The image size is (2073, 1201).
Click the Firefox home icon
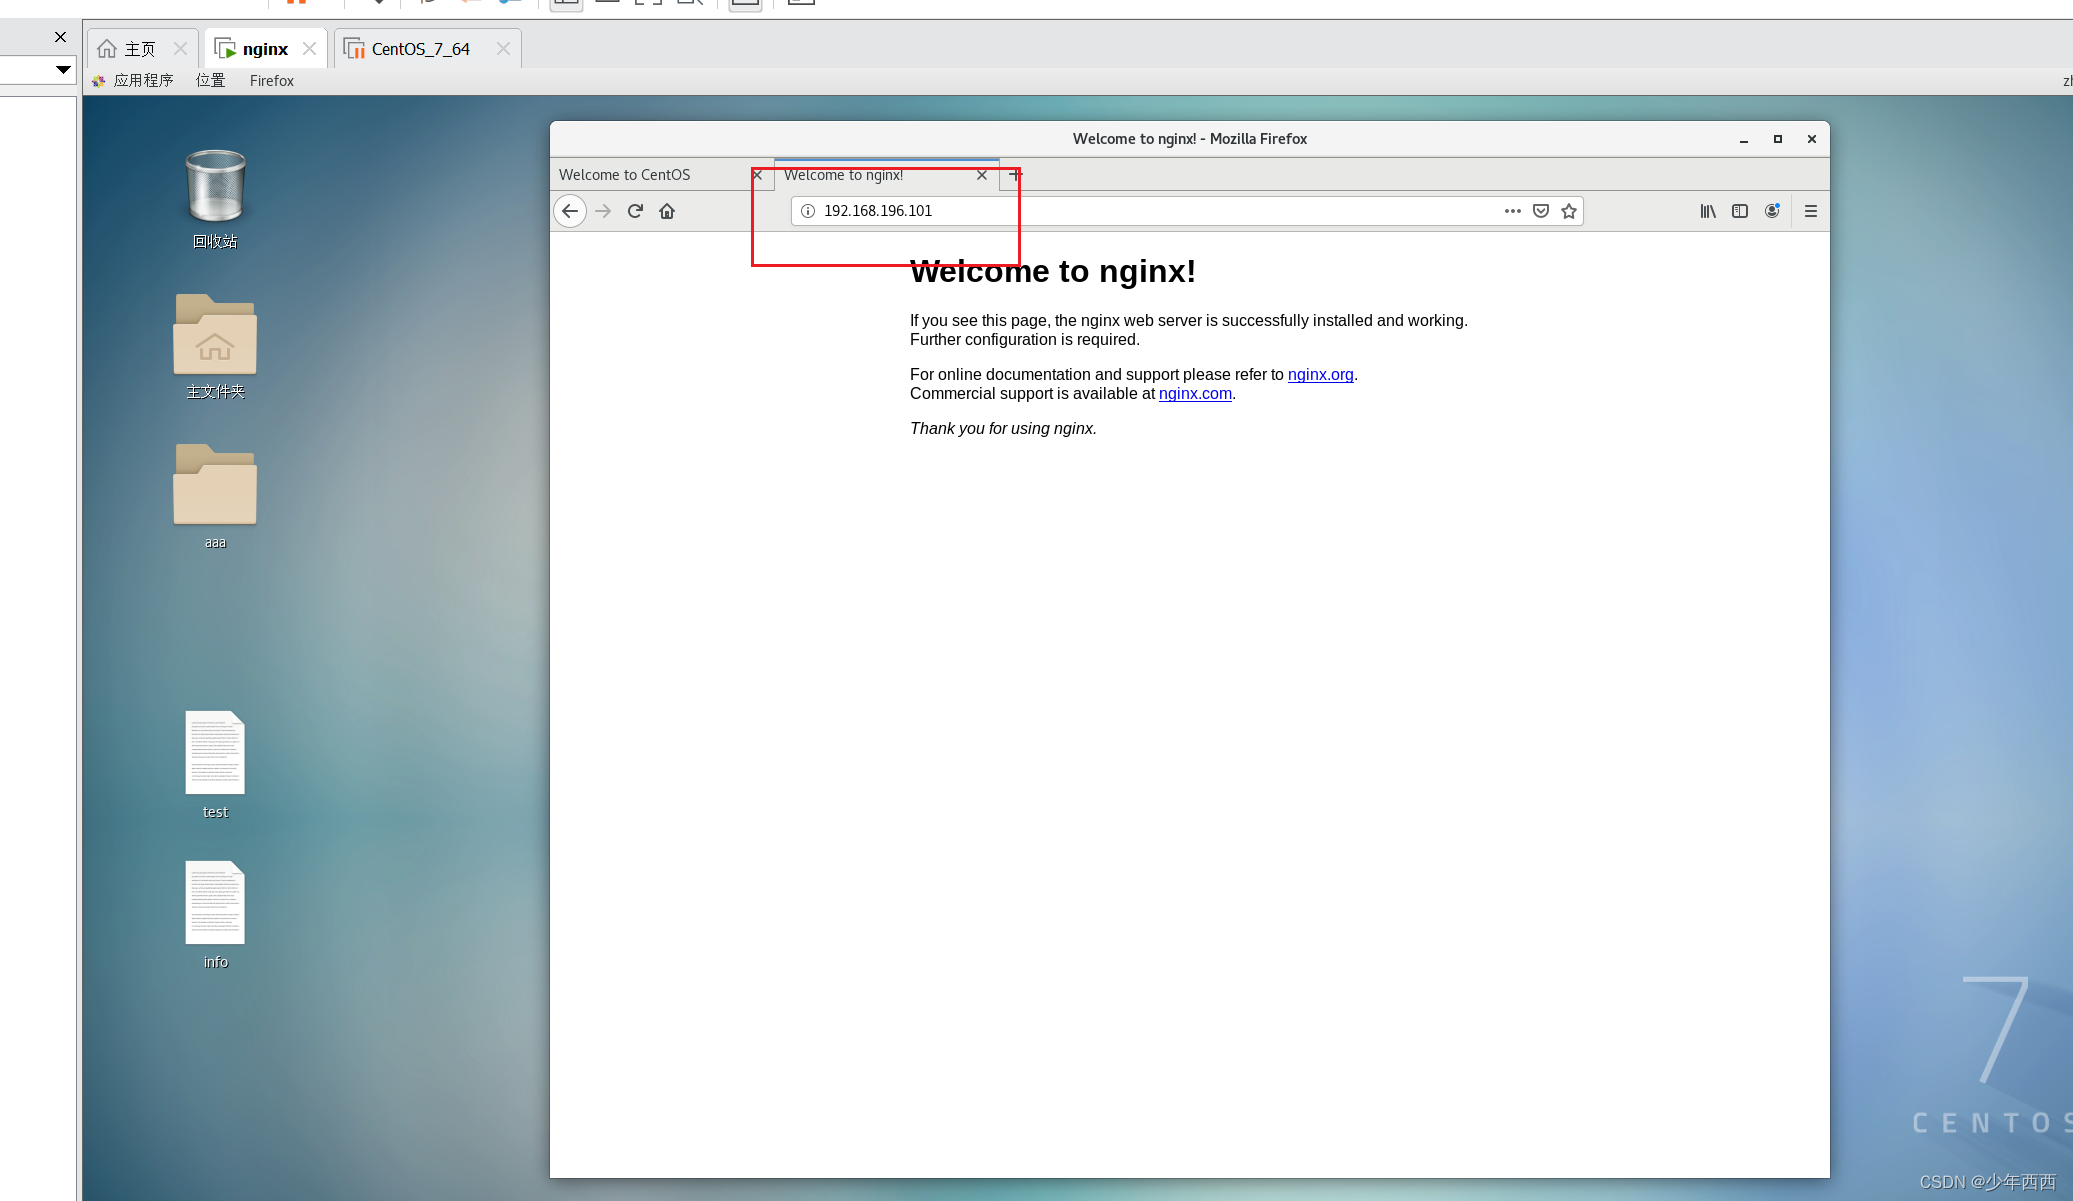pyautogui.click(x=667, y=211)
